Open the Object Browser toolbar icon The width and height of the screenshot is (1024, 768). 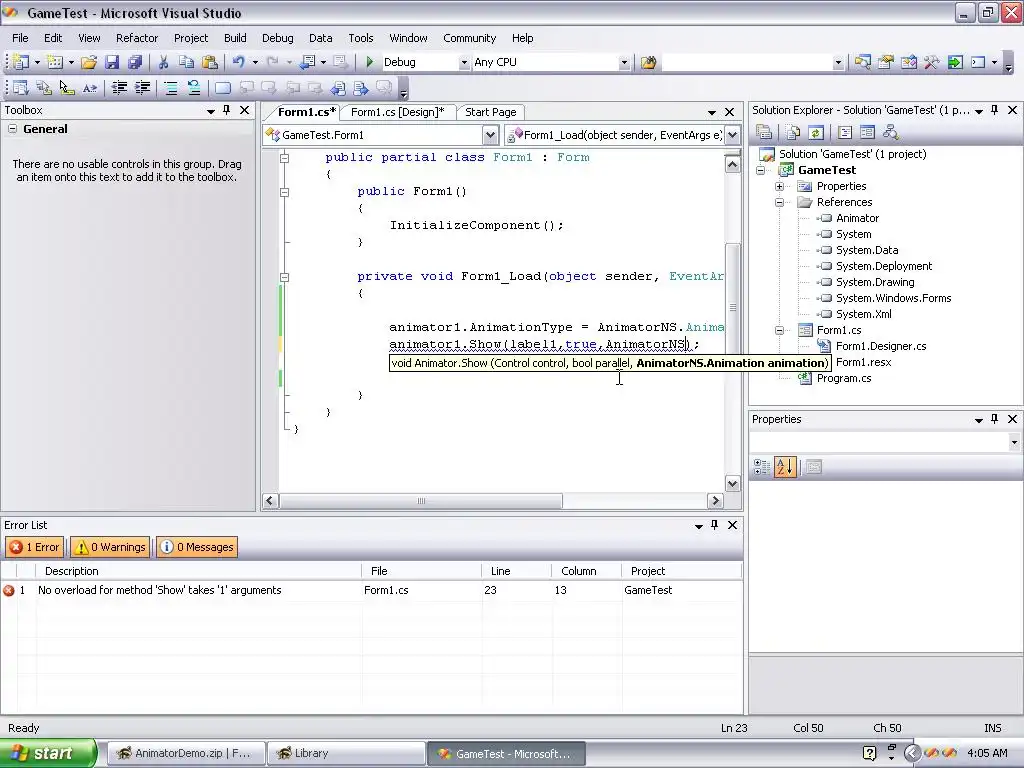tap(908, 62)
